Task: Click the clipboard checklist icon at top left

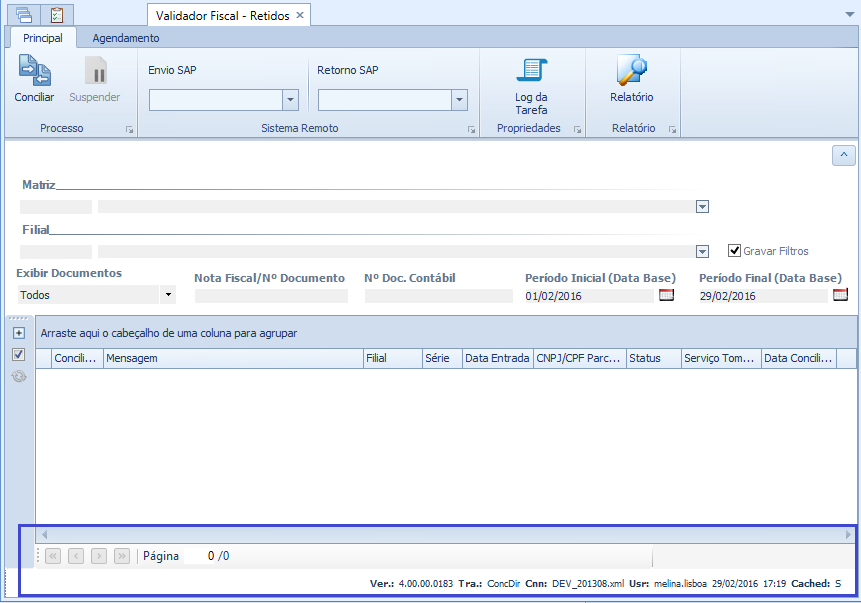Action: click(57, 15)
